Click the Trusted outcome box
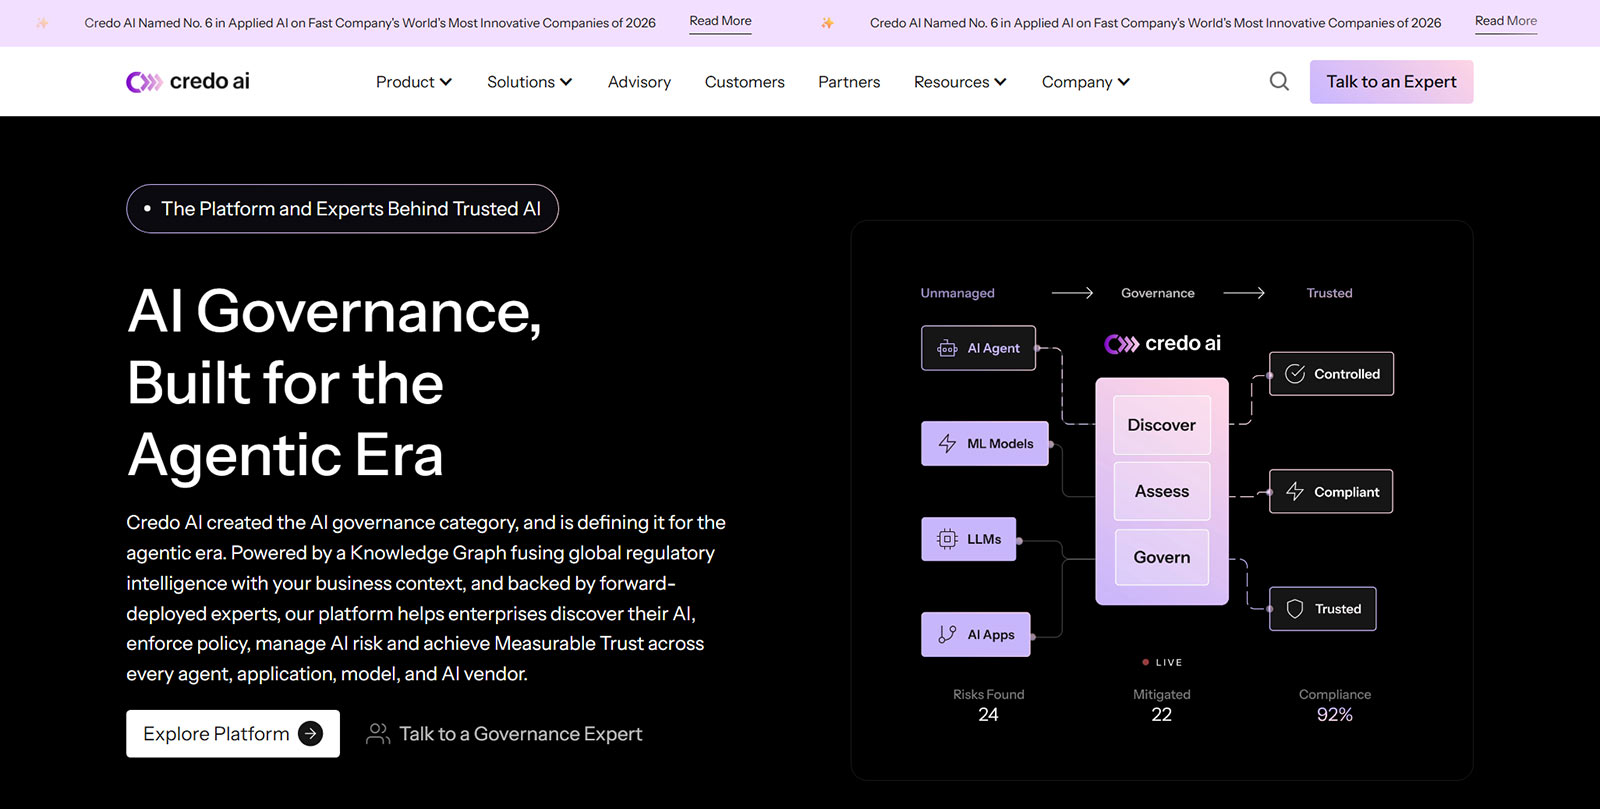1600x809 pixels. (x=1323, y=609)
